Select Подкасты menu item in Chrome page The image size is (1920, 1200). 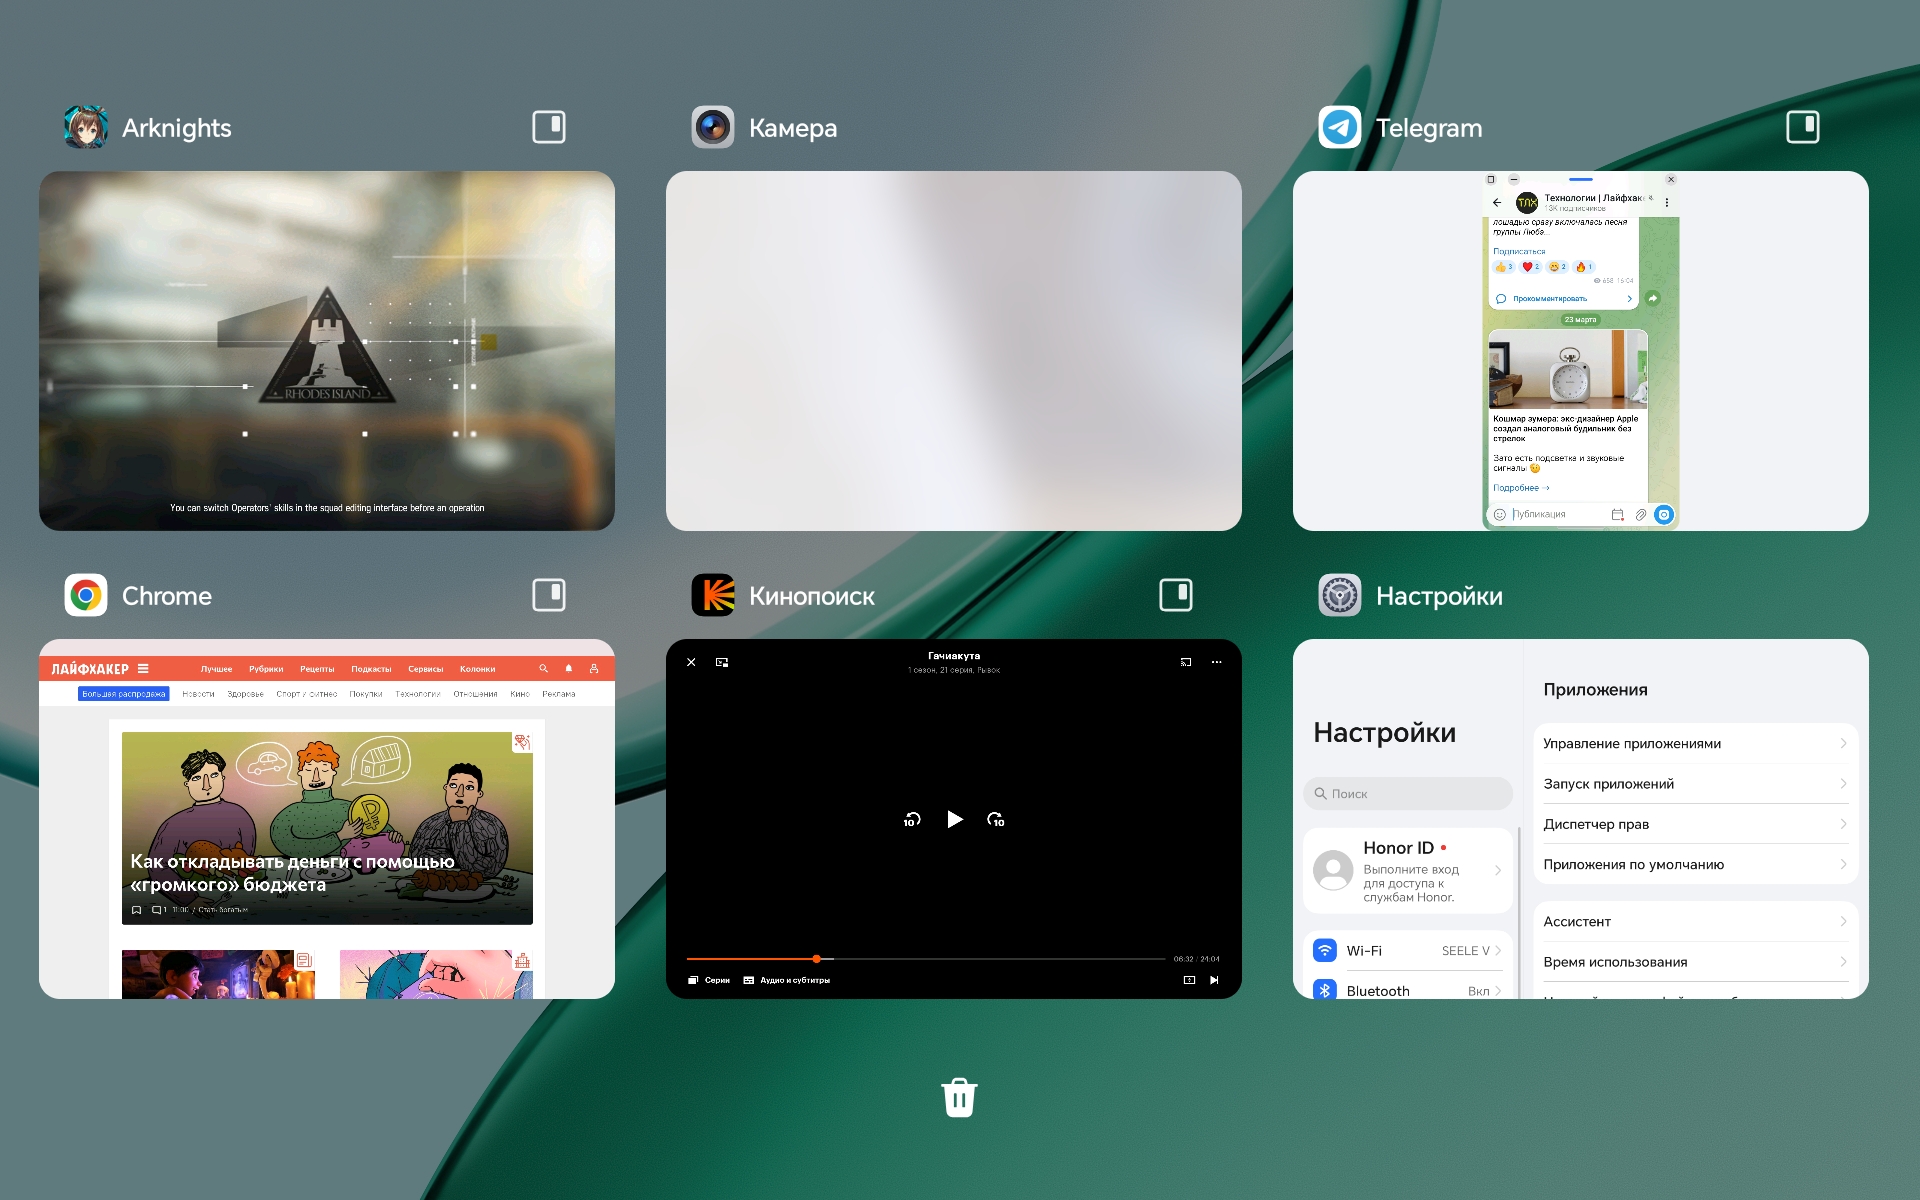[371, 669]
